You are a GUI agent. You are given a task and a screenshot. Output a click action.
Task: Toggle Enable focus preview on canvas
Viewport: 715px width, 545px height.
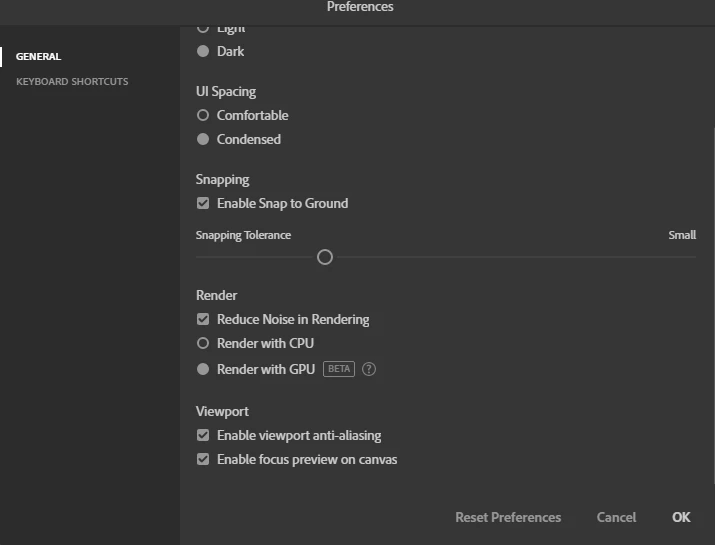click(x=203, y=459)
